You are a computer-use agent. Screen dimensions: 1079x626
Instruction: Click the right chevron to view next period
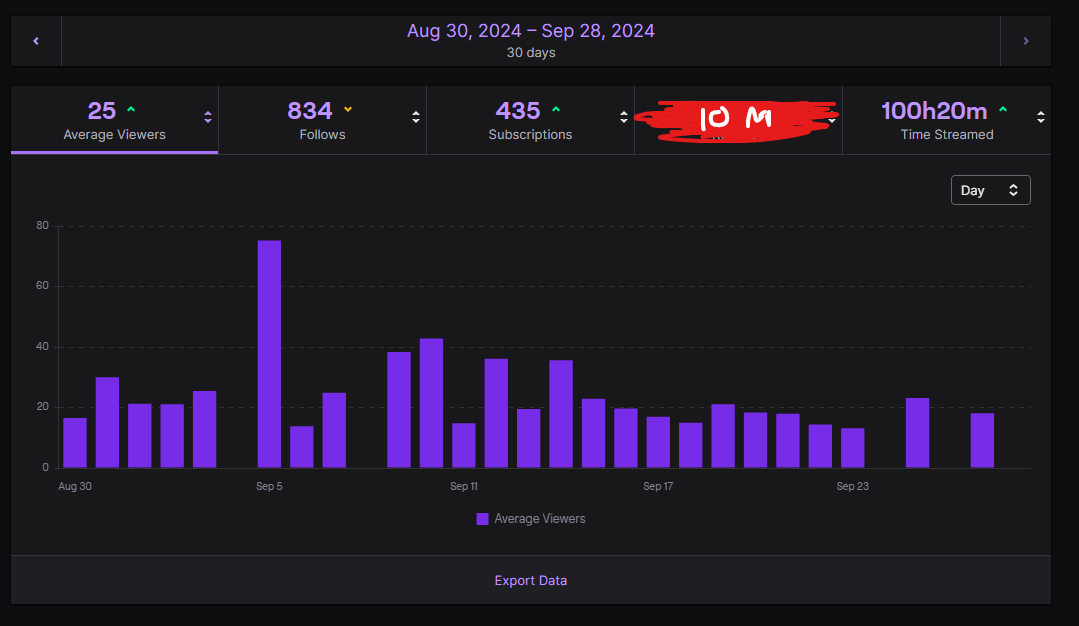tap(1025, 40)
